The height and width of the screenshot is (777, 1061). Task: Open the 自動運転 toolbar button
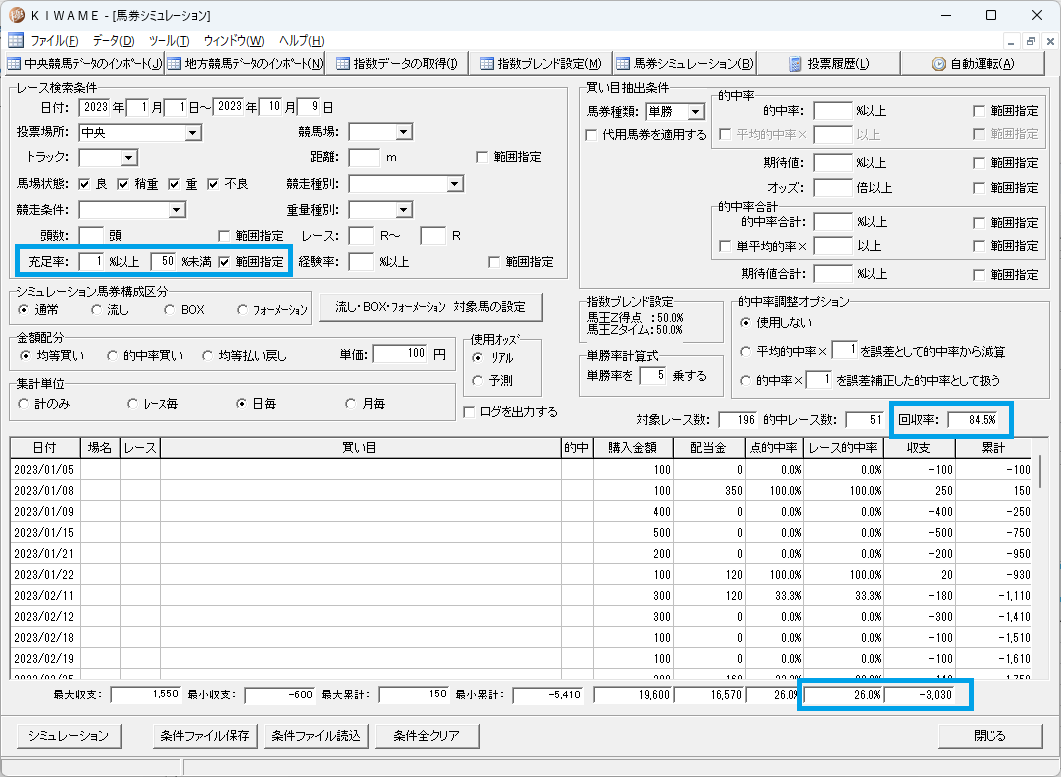(972, 64)
